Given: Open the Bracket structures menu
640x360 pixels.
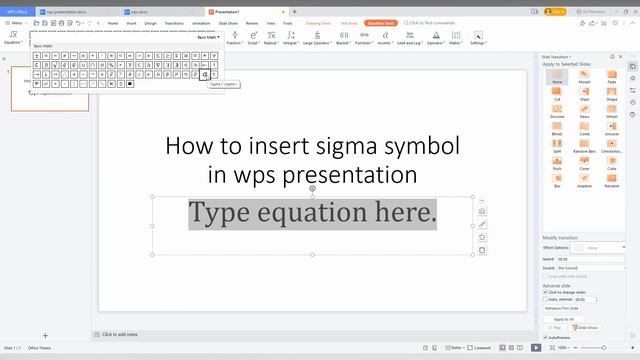Looking at the screenshot, I should [344, 38].
